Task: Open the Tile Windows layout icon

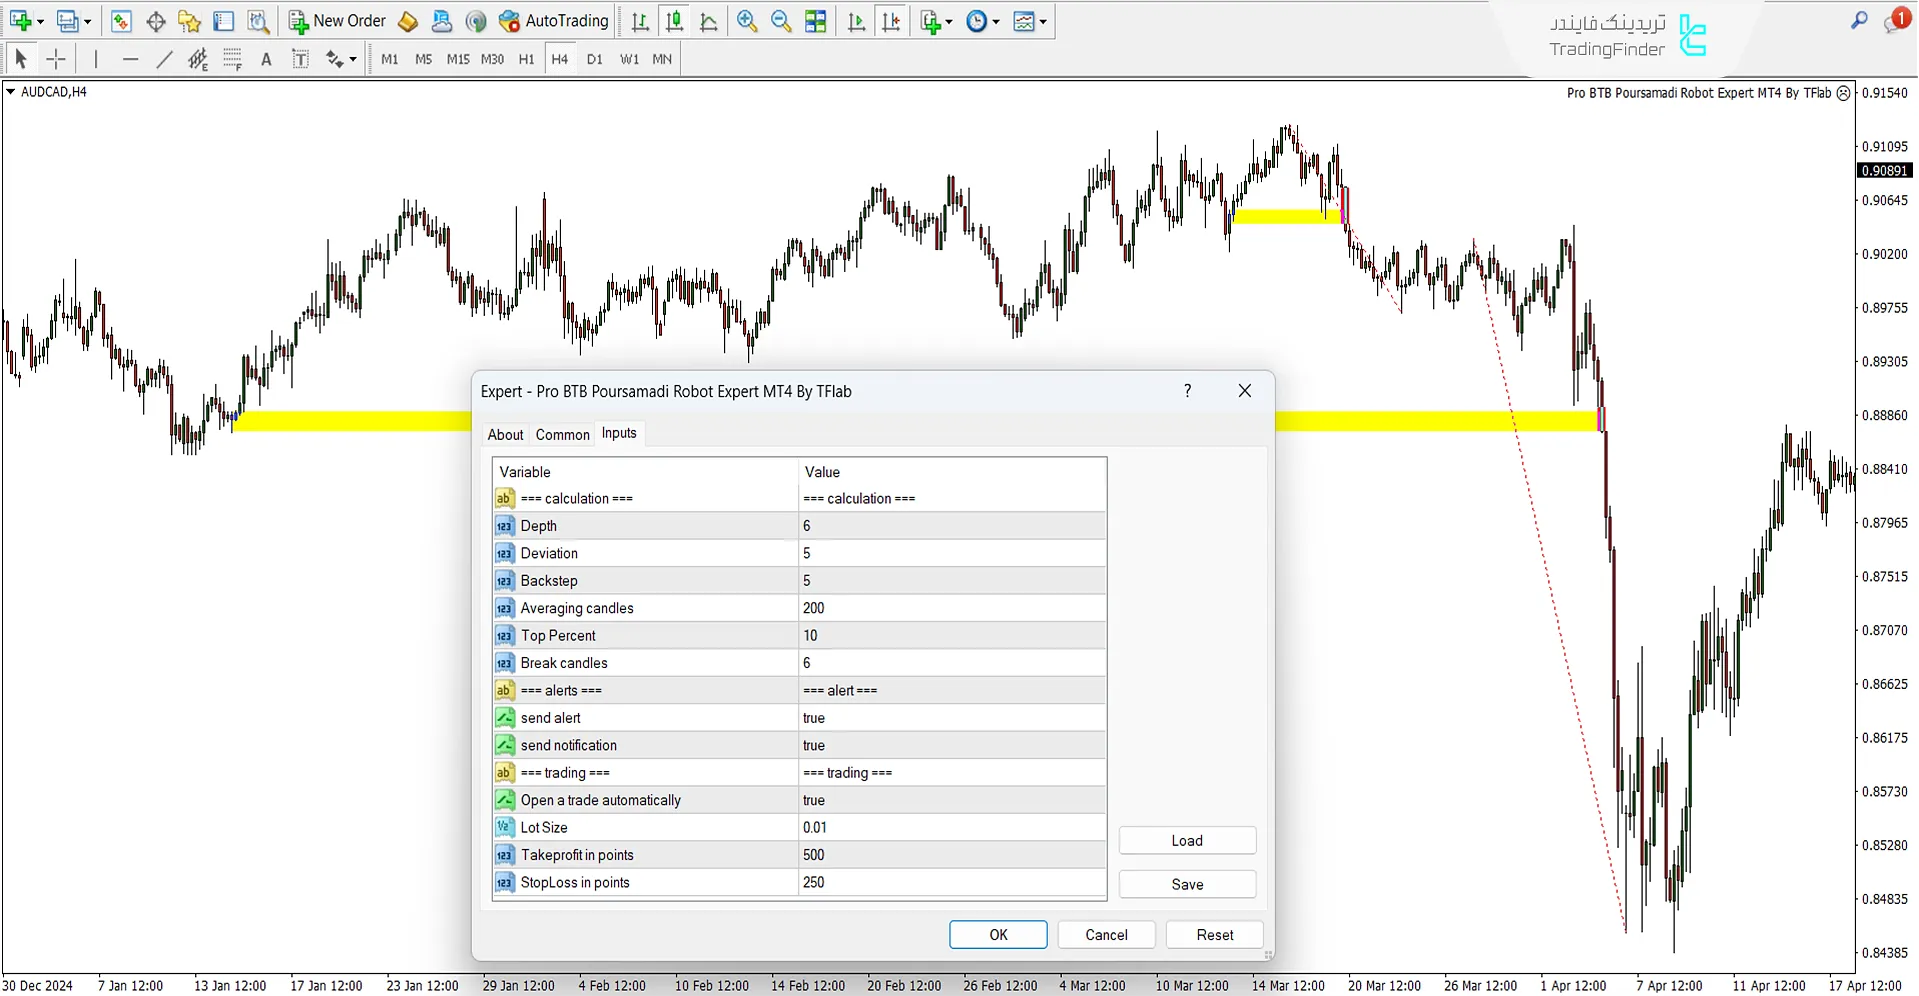Action: (816, 21)
